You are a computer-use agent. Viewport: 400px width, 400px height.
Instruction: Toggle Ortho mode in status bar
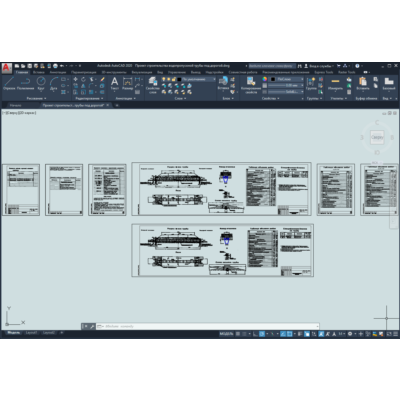point(255,334)
